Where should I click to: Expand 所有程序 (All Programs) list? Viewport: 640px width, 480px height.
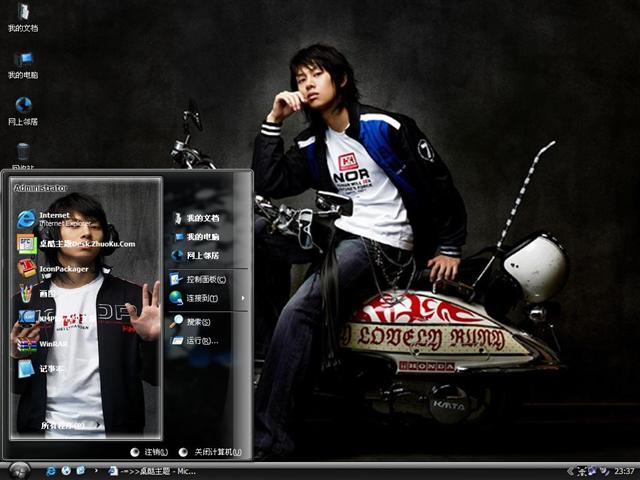71,425
